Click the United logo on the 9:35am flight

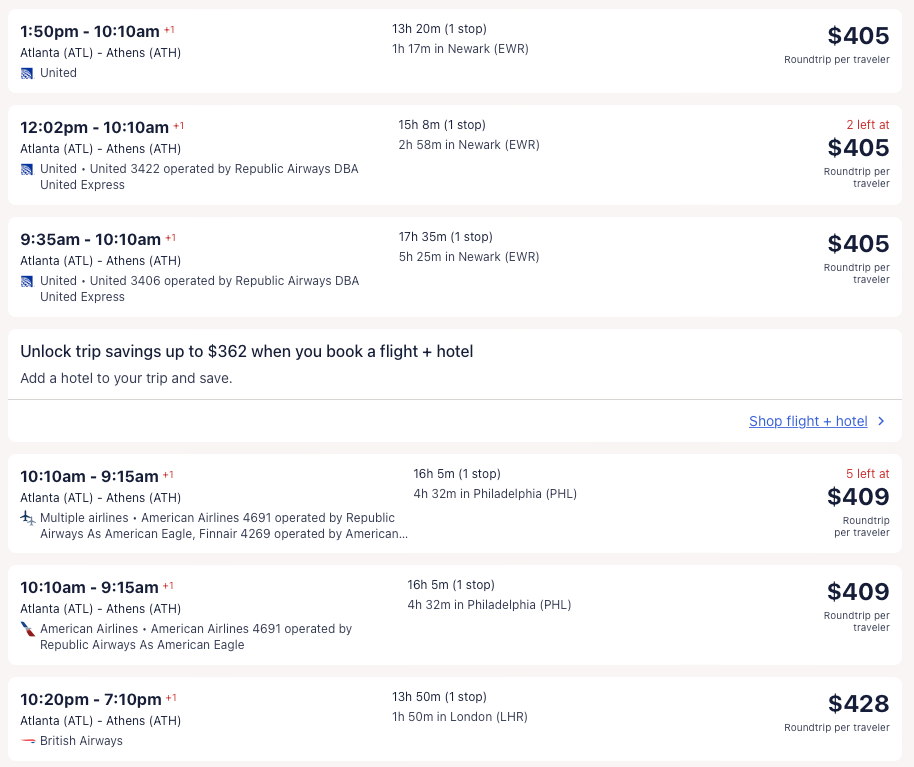(x=27, y=281)
